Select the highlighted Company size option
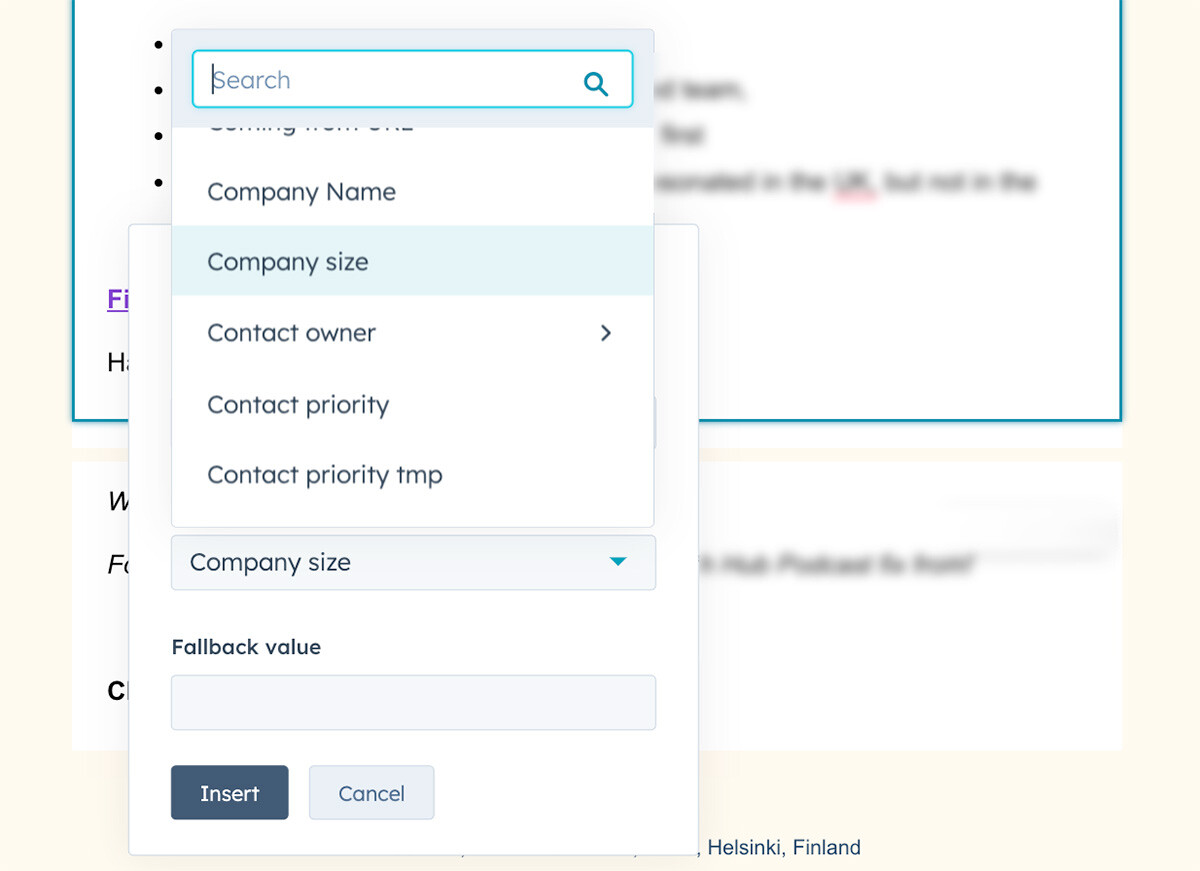This screenshot has width=1200, height=871. coord(287,261)
